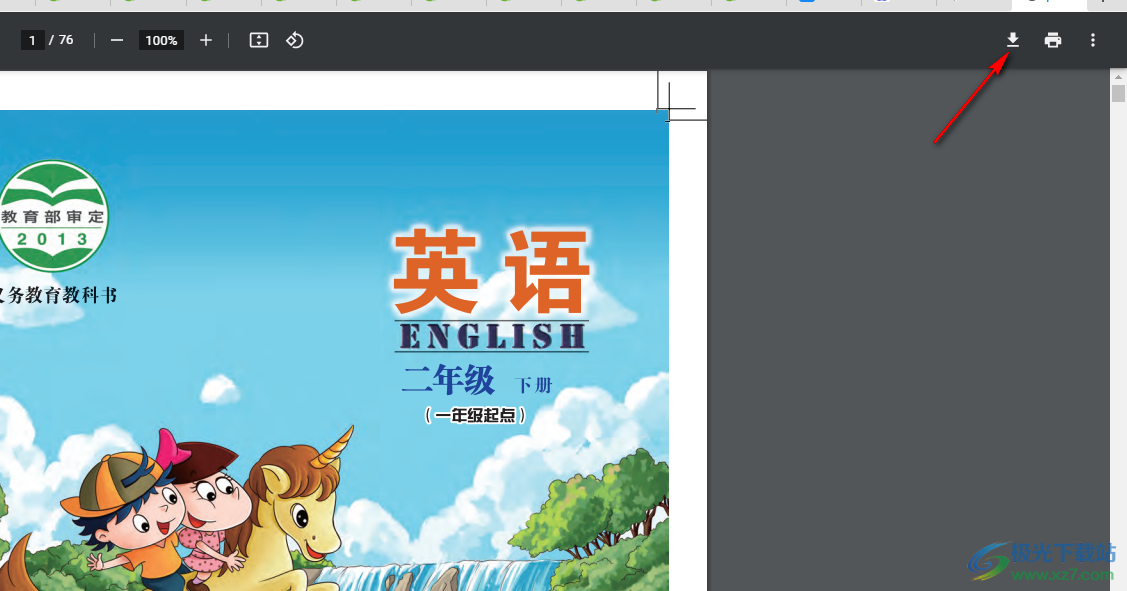Open the three-dot more actions menu
Viewport: 1127px width, 591px height.
click(x=1092, y=40)
